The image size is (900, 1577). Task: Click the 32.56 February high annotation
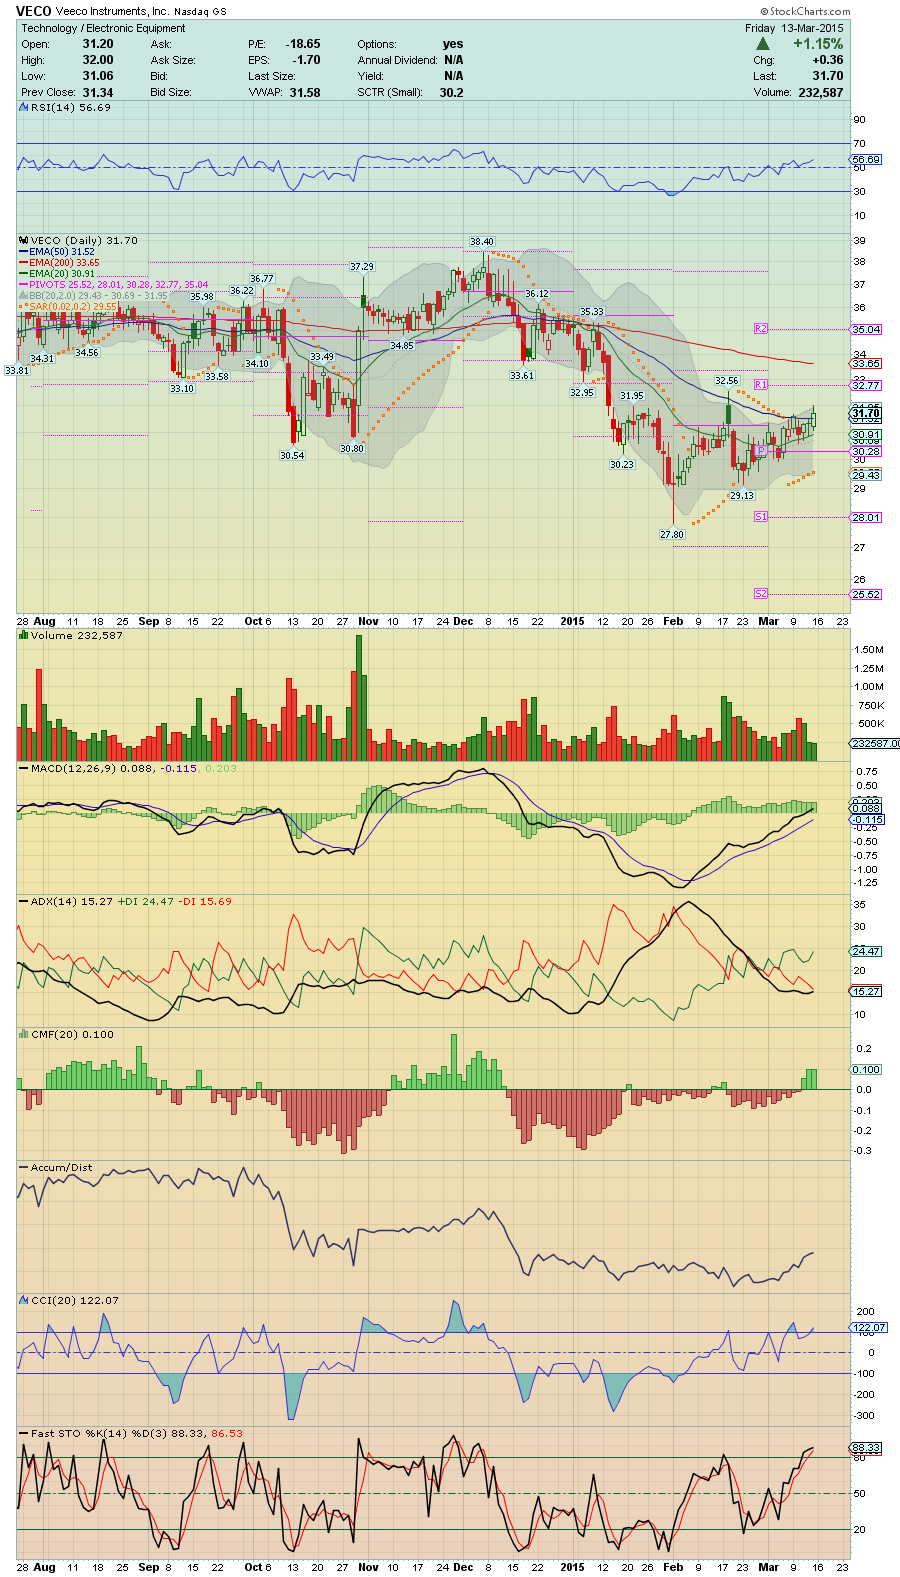tap(727, 381)
